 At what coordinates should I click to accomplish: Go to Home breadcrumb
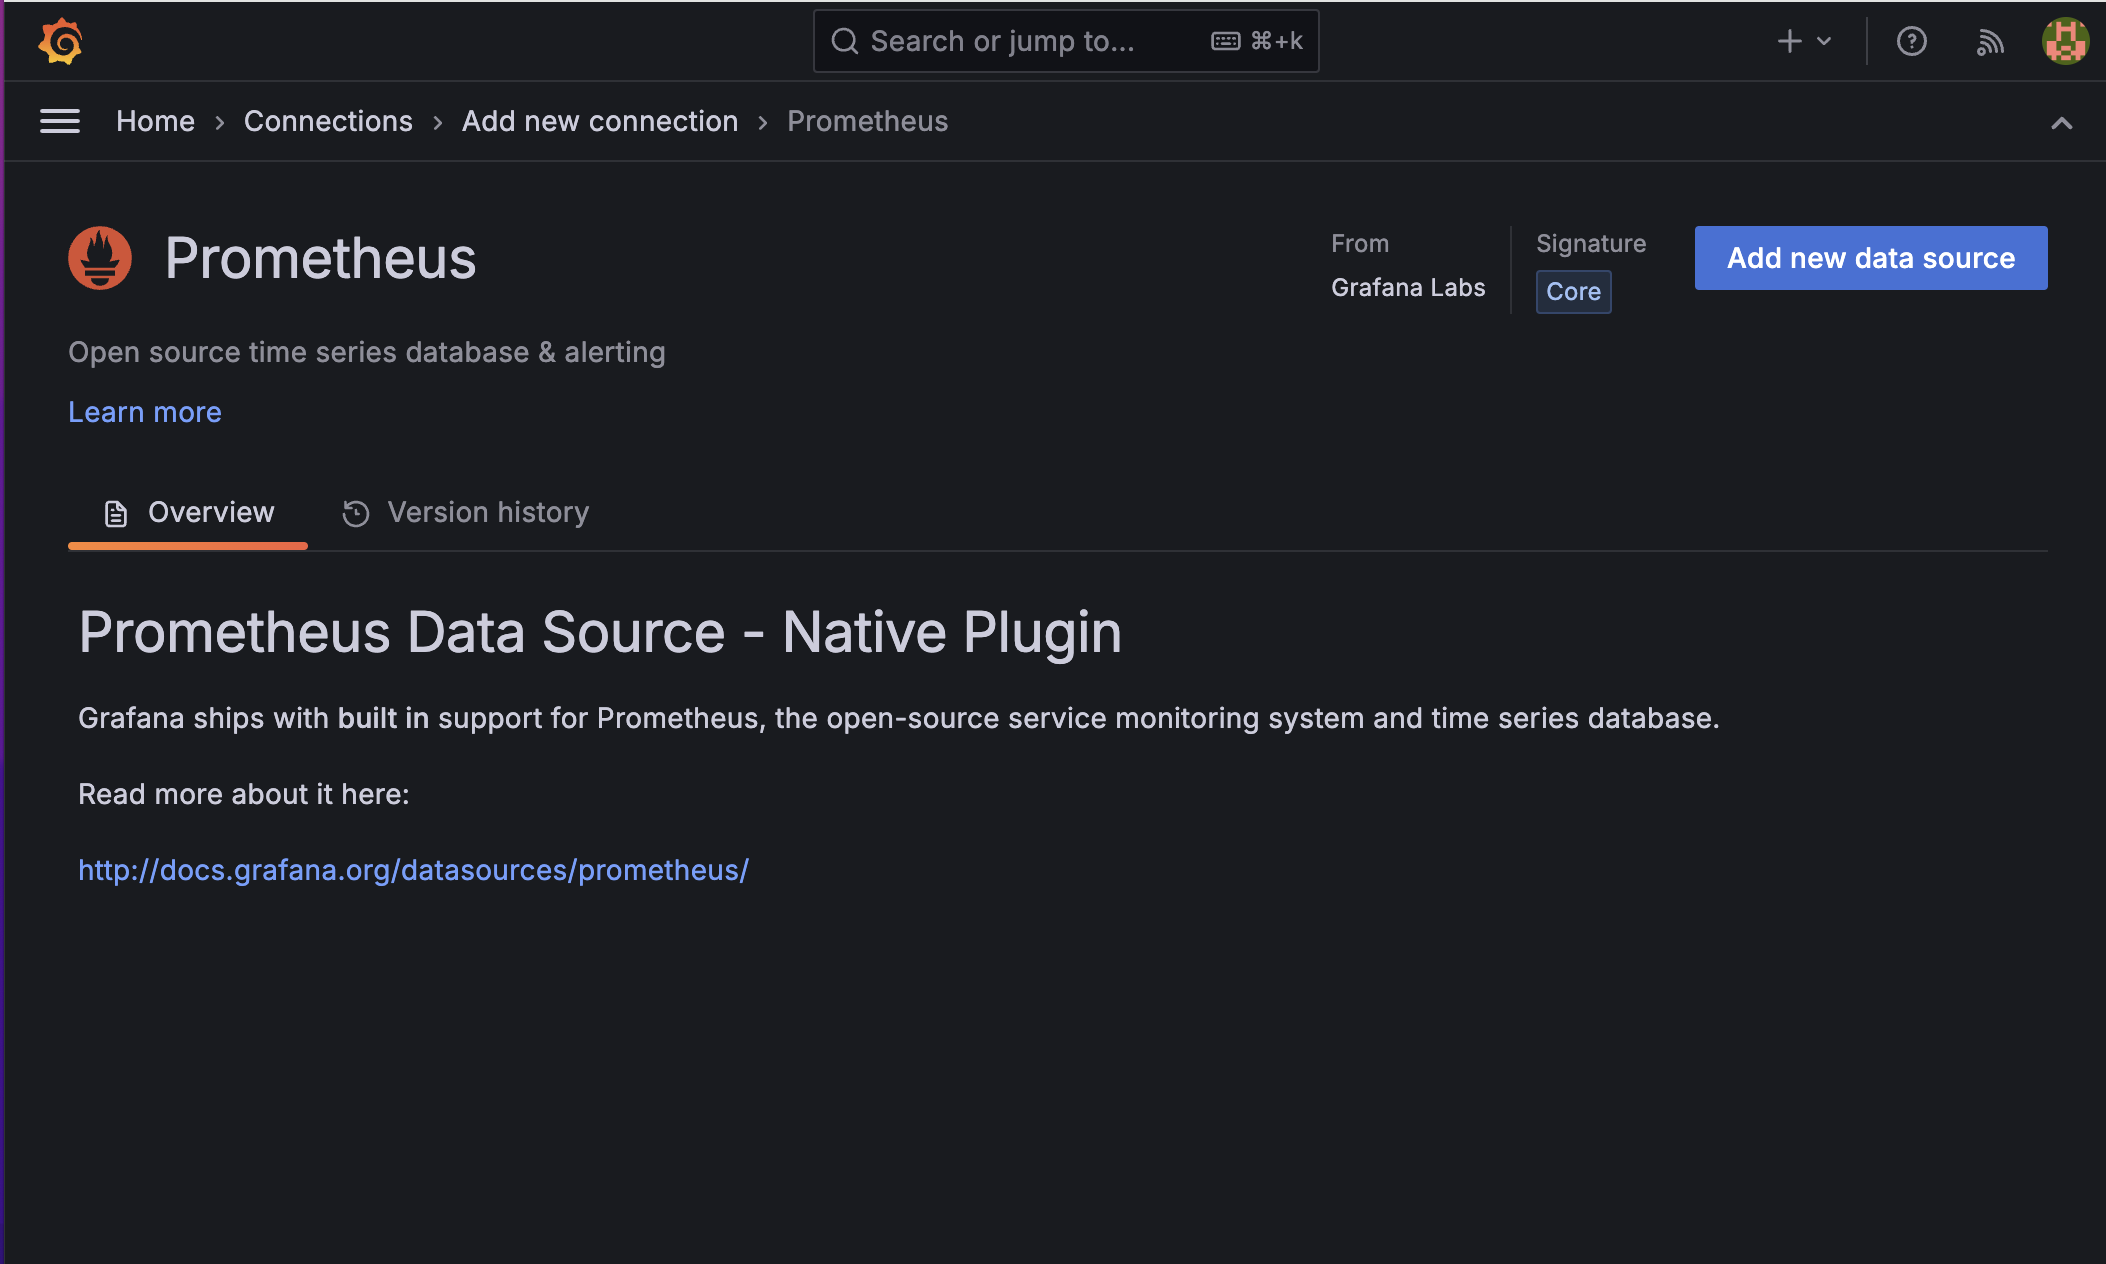click(x=155, y=121)
